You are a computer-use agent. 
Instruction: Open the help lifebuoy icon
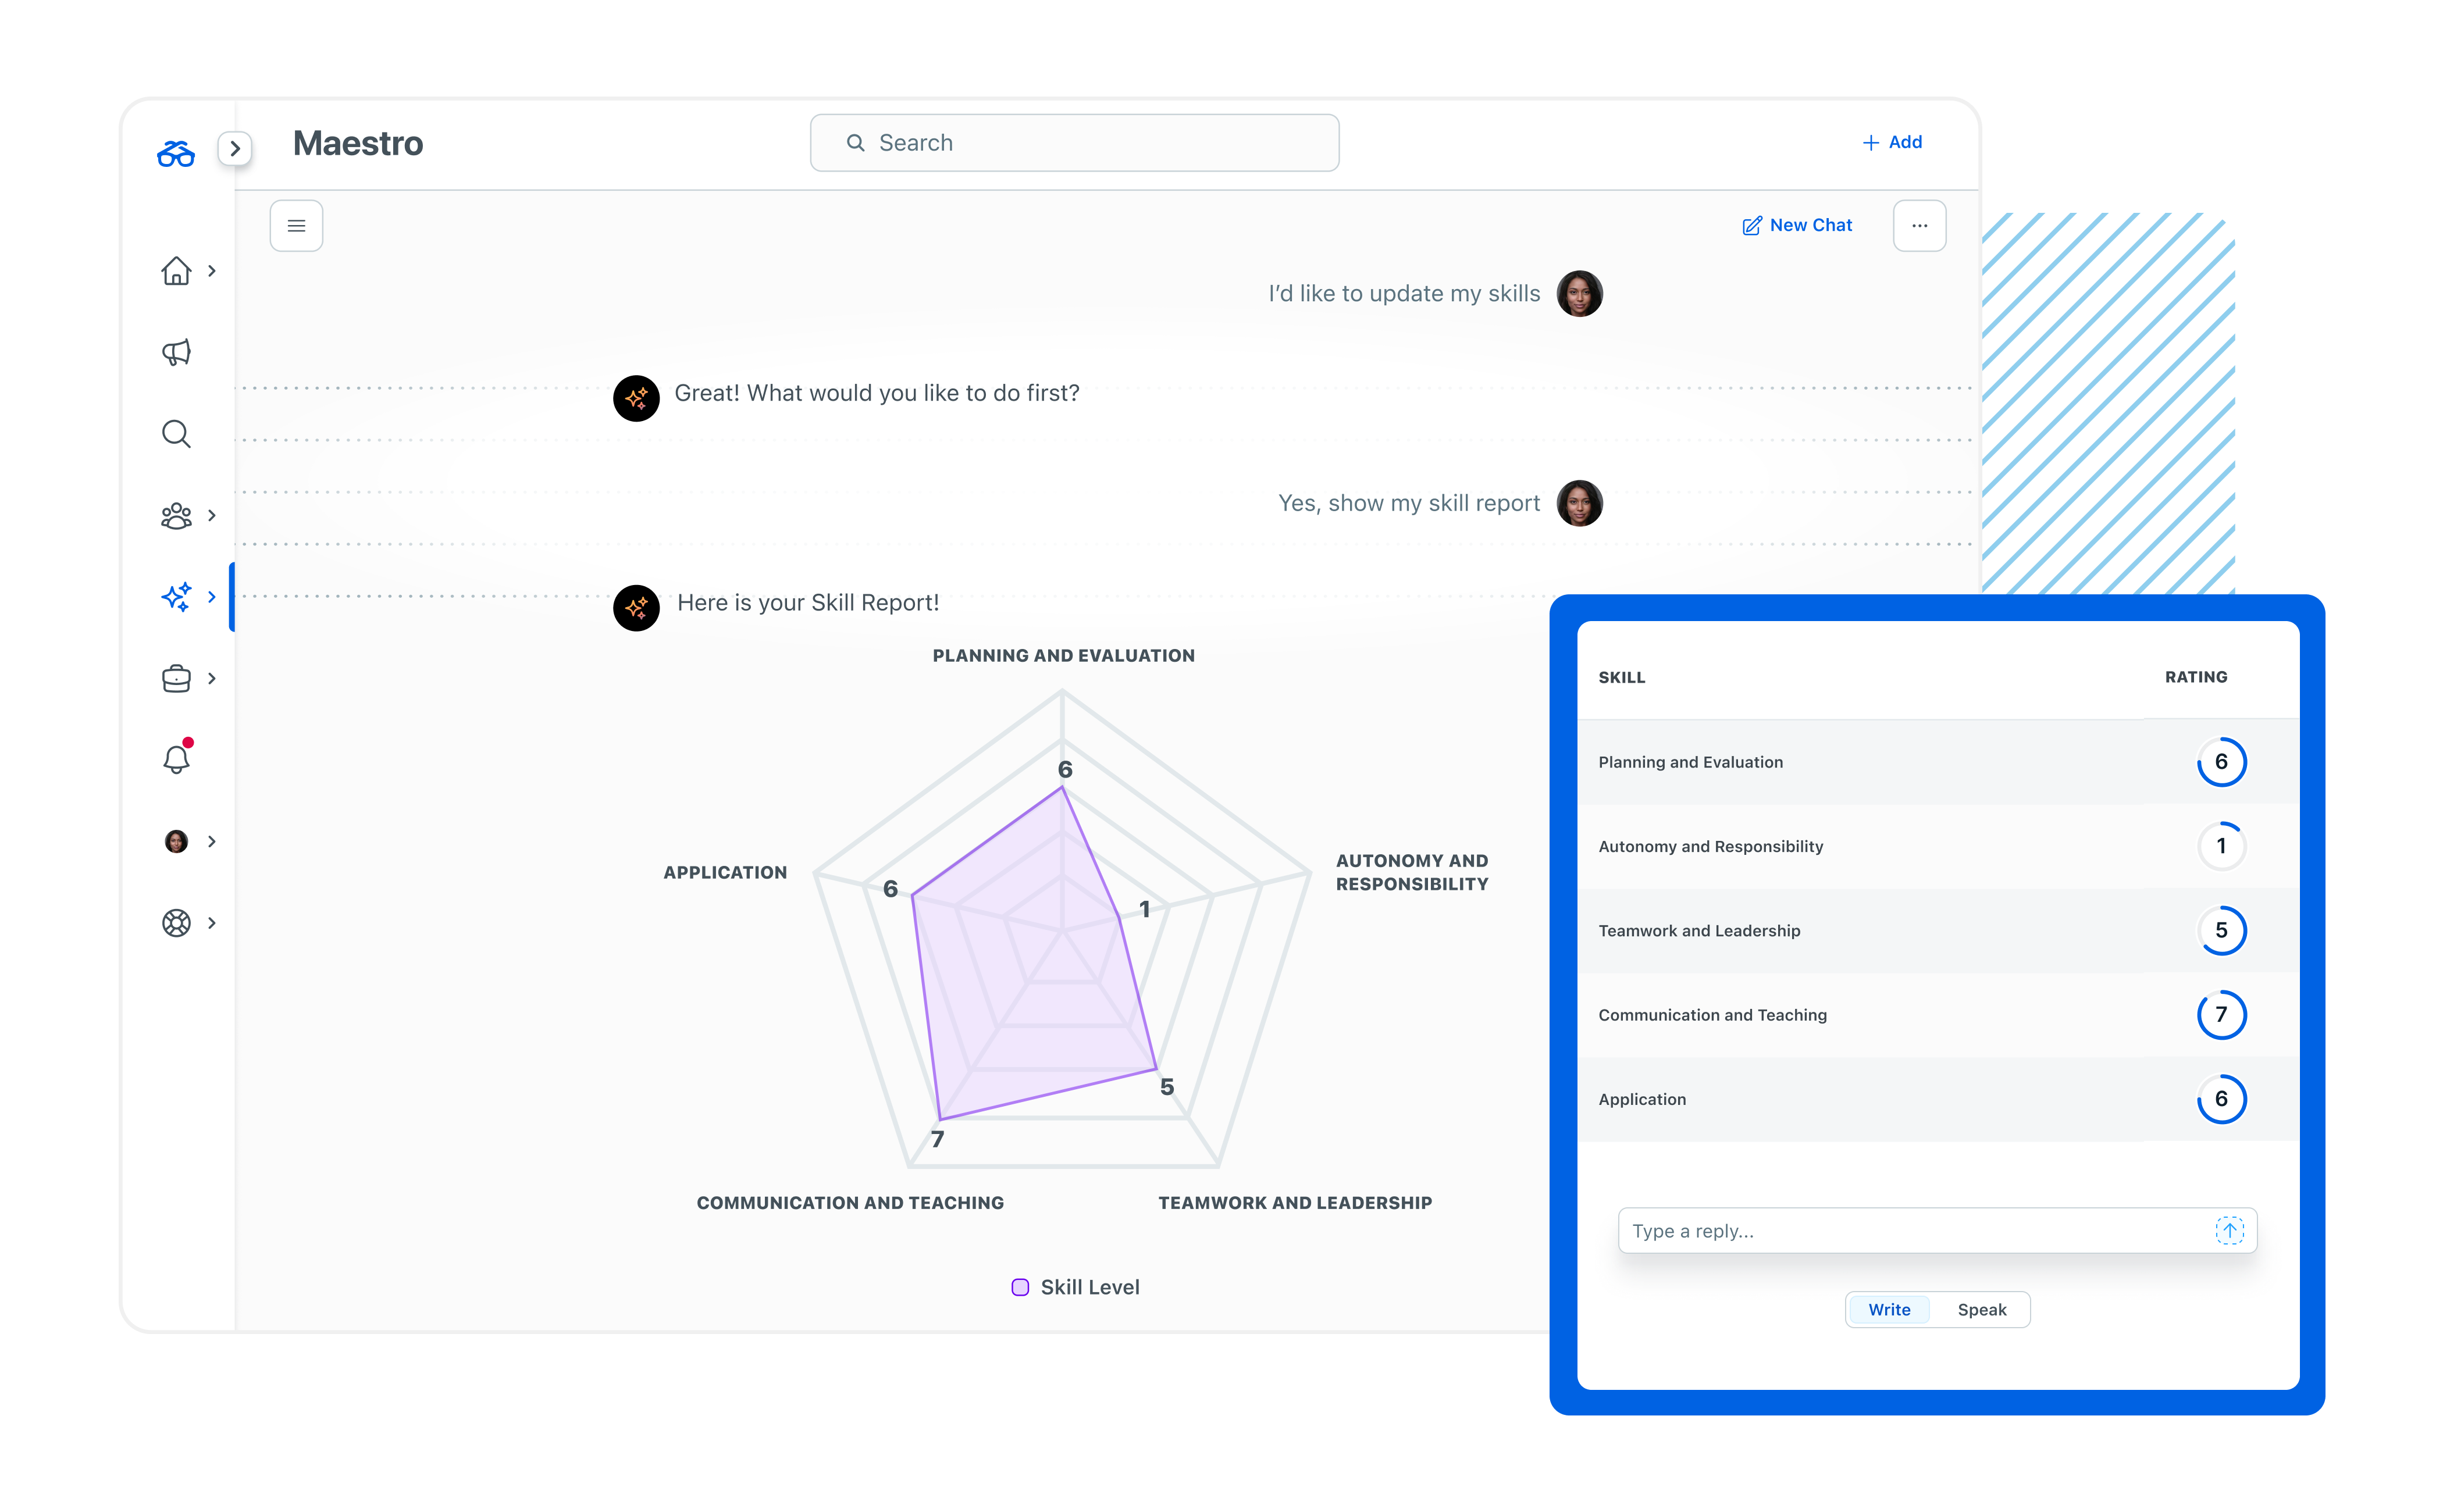coord(176,922)
